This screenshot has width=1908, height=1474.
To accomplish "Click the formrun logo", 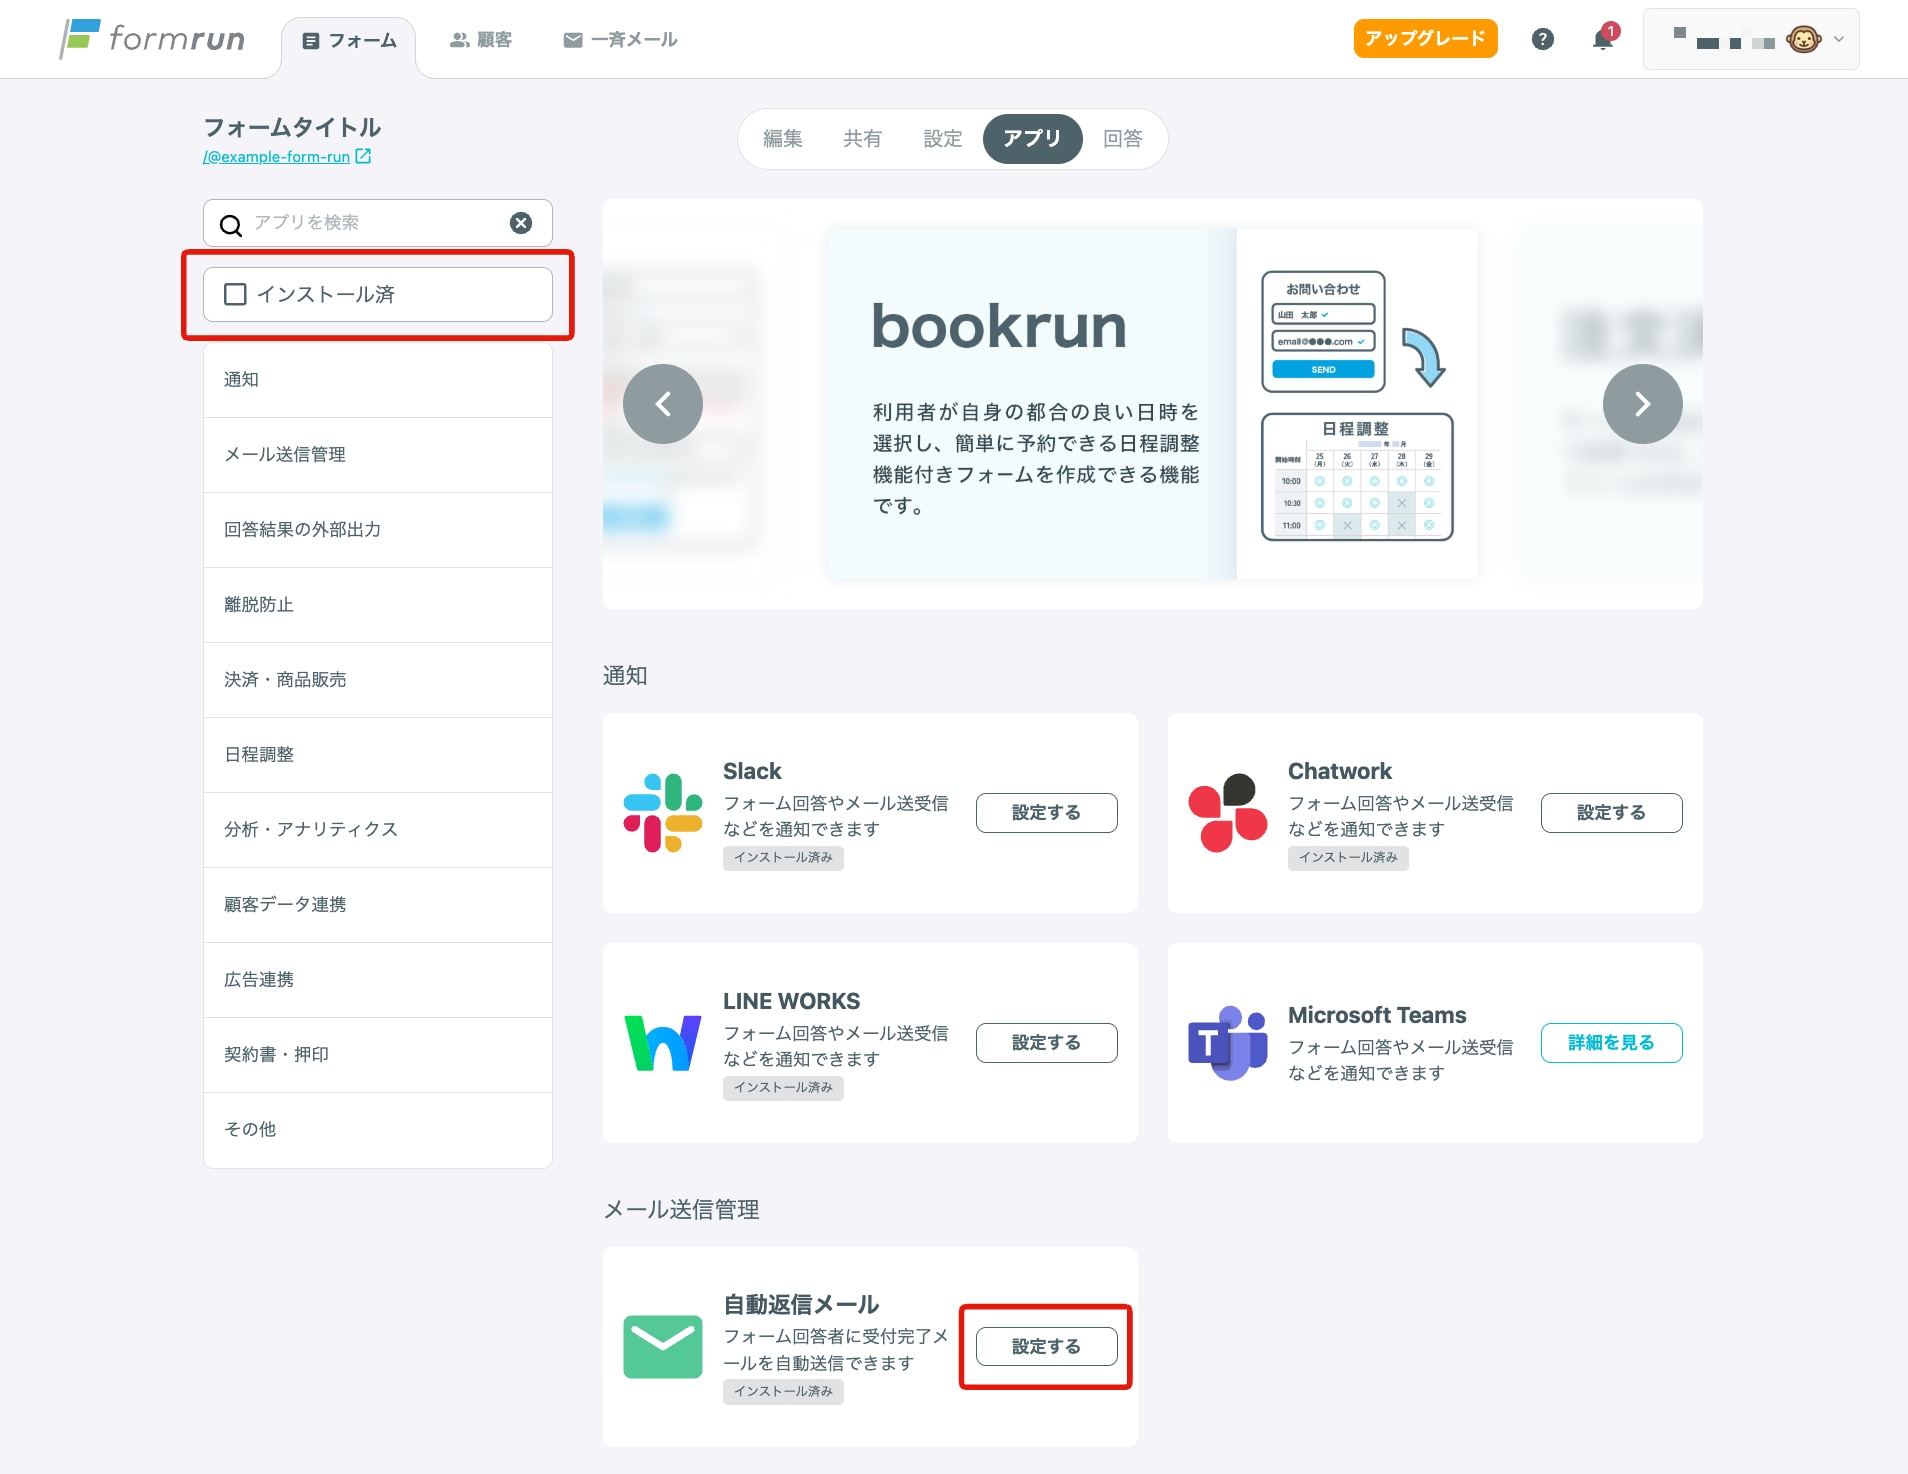I will (152, 39).
